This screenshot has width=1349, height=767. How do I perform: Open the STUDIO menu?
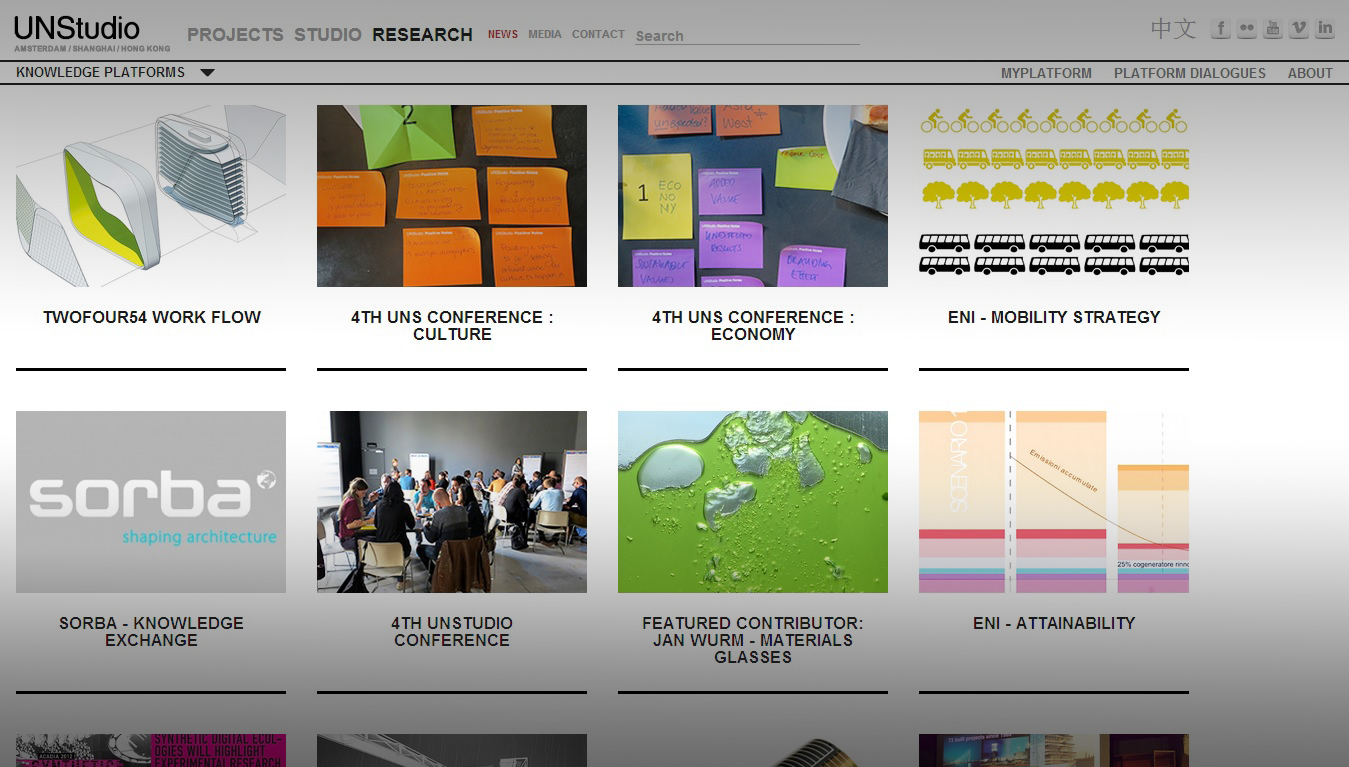click(x=327, y=33)
